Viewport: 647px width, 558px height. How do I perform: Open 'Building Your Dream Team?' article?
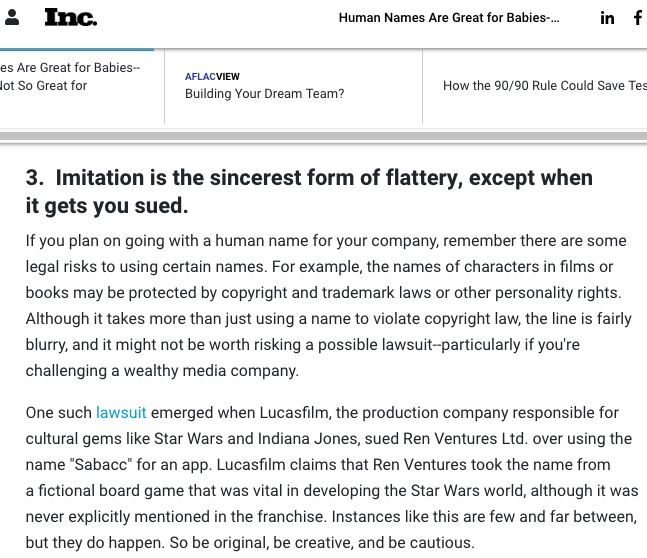pyautogui.click(x=264, y=94)
